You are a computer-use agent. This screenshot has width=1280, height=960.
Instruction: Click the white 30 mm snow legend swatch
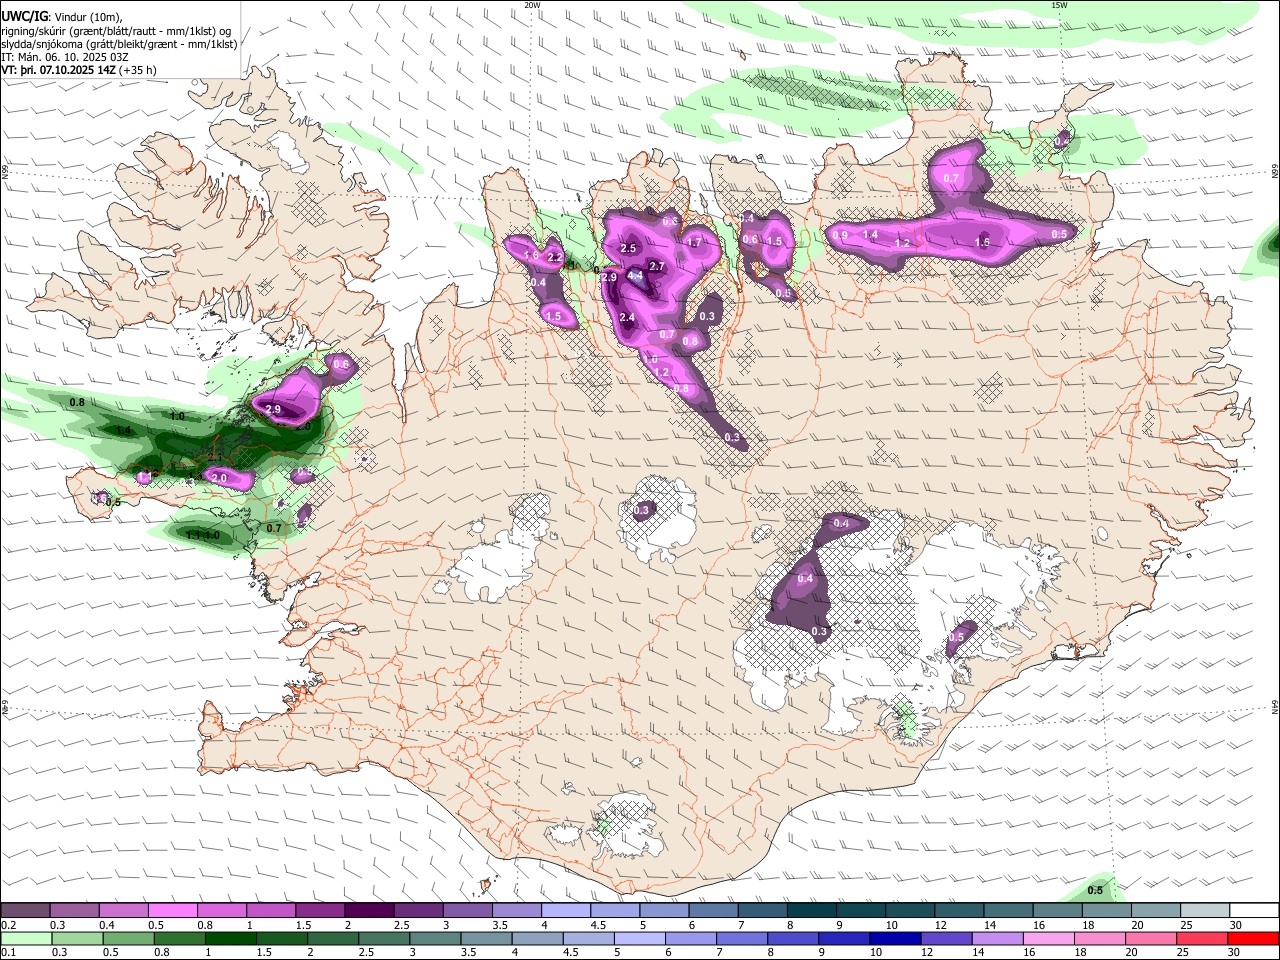click(x=1255, y=911)
